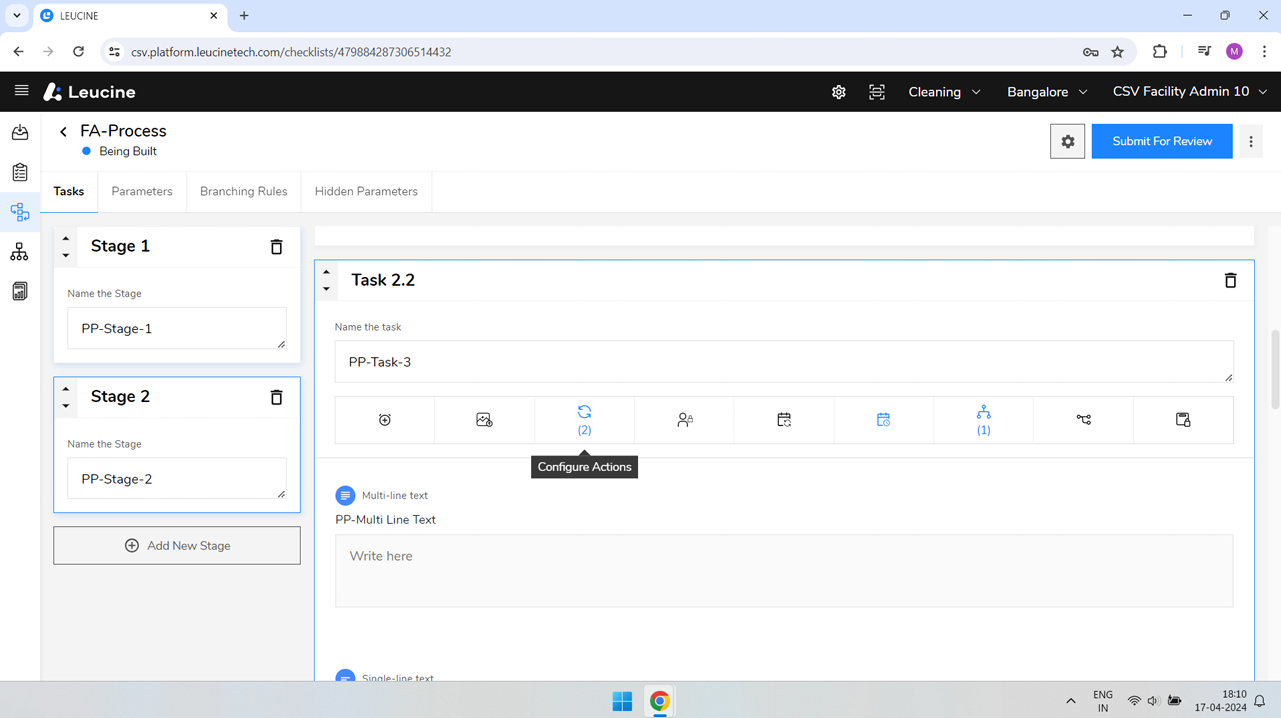Open Windows Start button on taskbar
Image resolution: width=1281 pixels, height=718 pixels.
tap(622, 701)
